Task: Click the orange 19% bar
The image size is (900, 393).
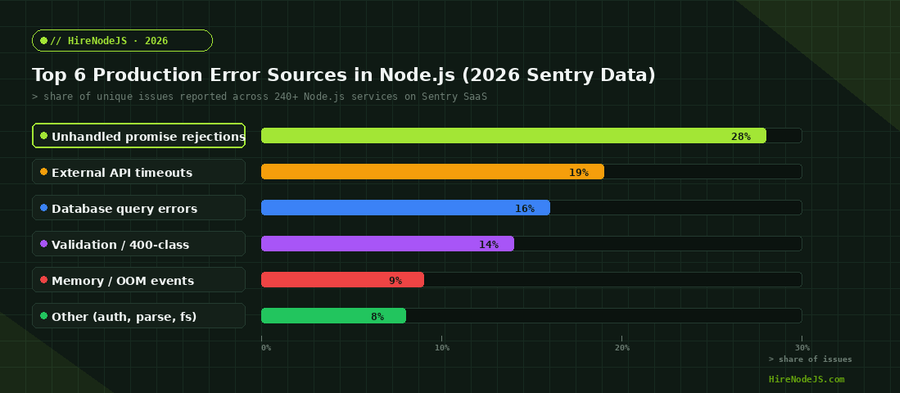Action: click(433, 172)
